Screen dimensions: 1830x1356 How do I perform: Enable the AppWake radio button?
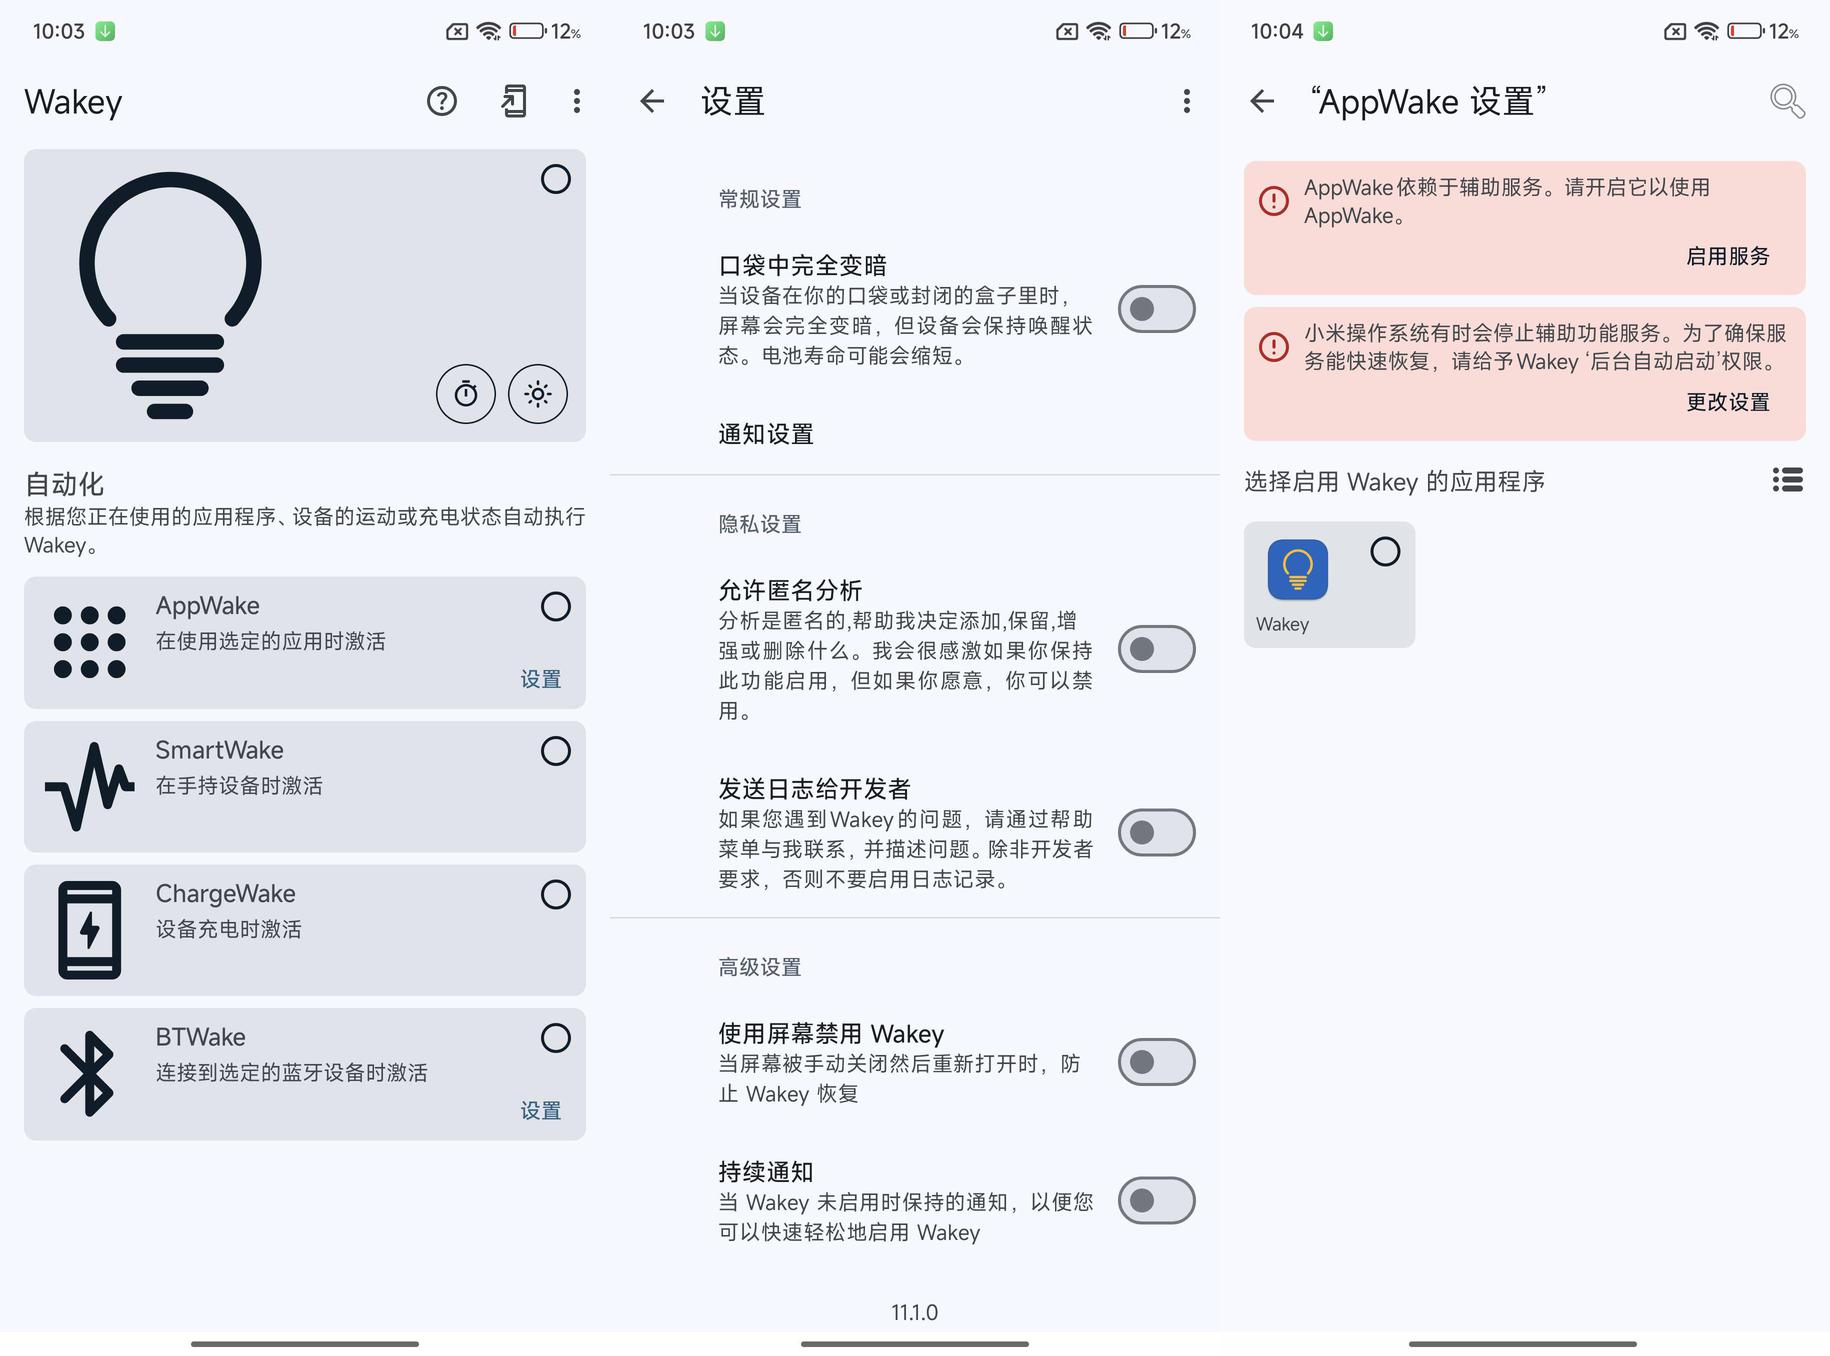pyautogui.click(x=555, y=607)
